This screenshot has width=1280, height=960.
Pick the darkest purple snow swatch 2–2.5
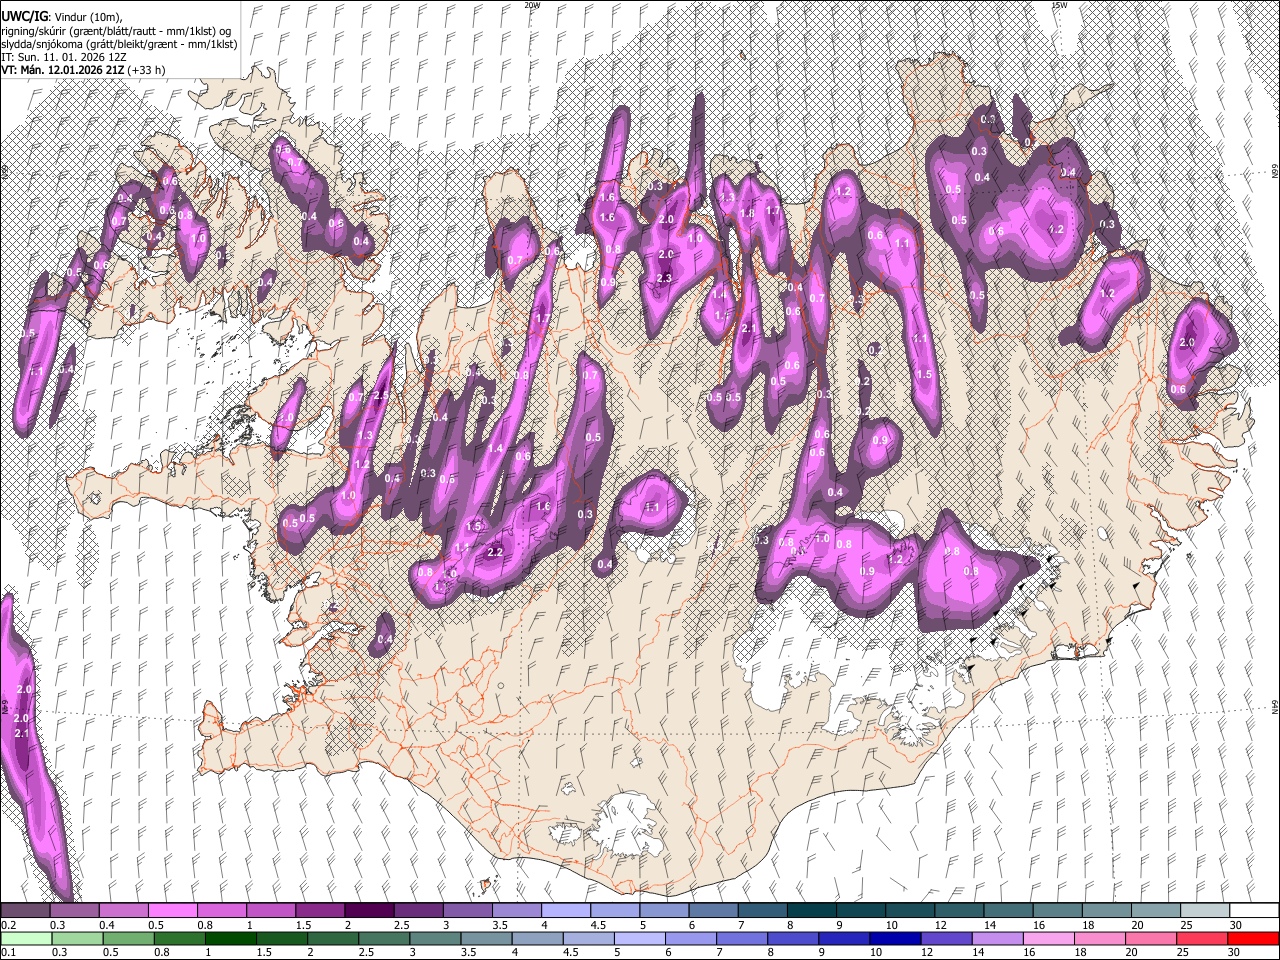(x=369, y=910)
